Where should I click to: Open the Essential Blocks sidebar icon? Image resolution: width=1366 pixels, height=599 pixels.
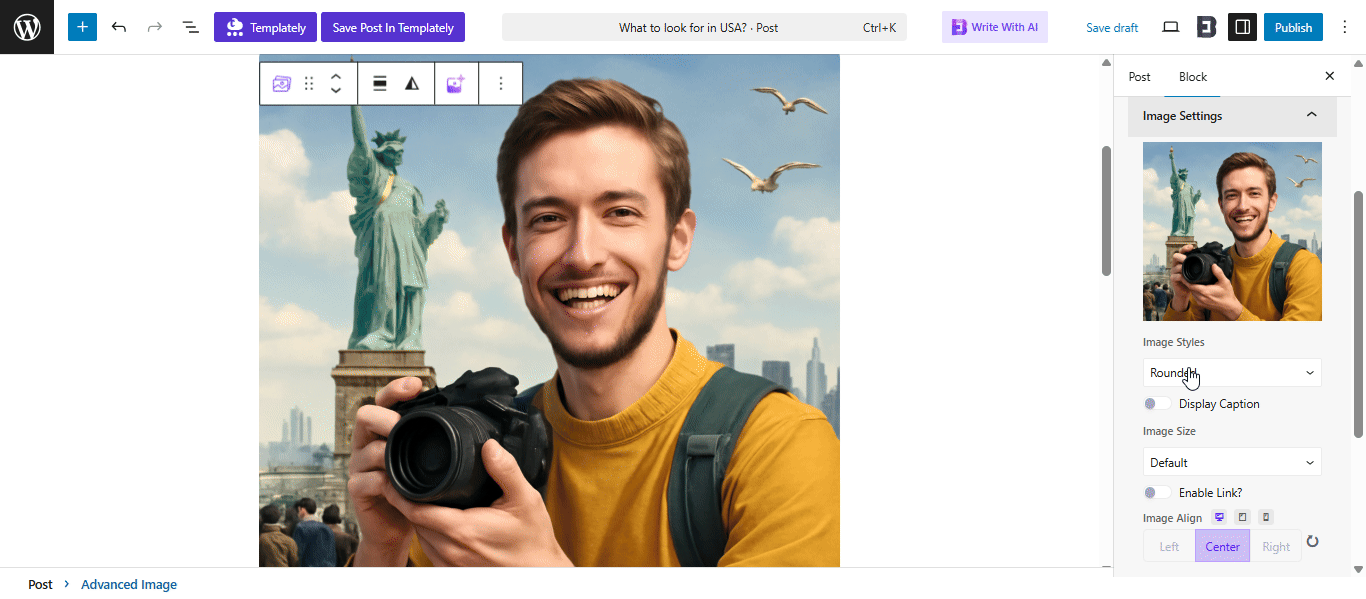tap(1206, 27)
